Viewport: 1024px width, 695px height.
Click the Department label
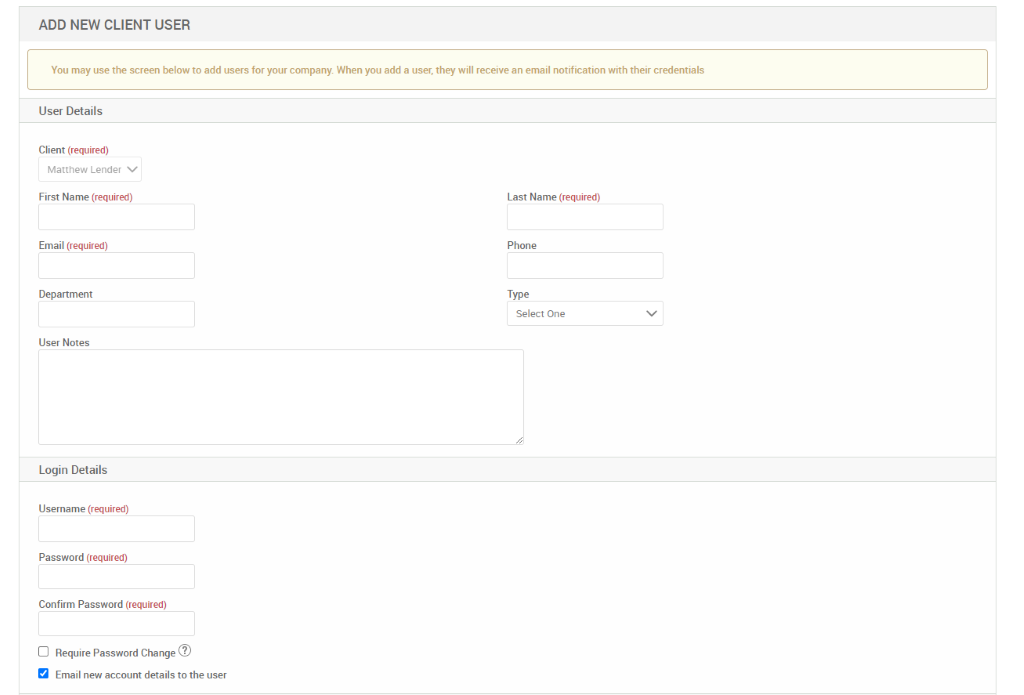click(x=65, y=294)
